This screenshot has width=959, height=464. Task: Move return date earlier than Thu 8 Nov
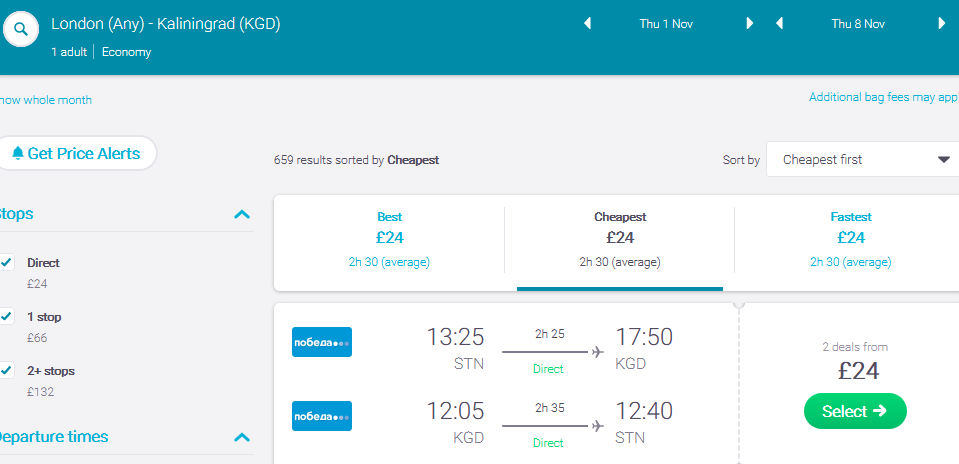[x=779, y=24]
